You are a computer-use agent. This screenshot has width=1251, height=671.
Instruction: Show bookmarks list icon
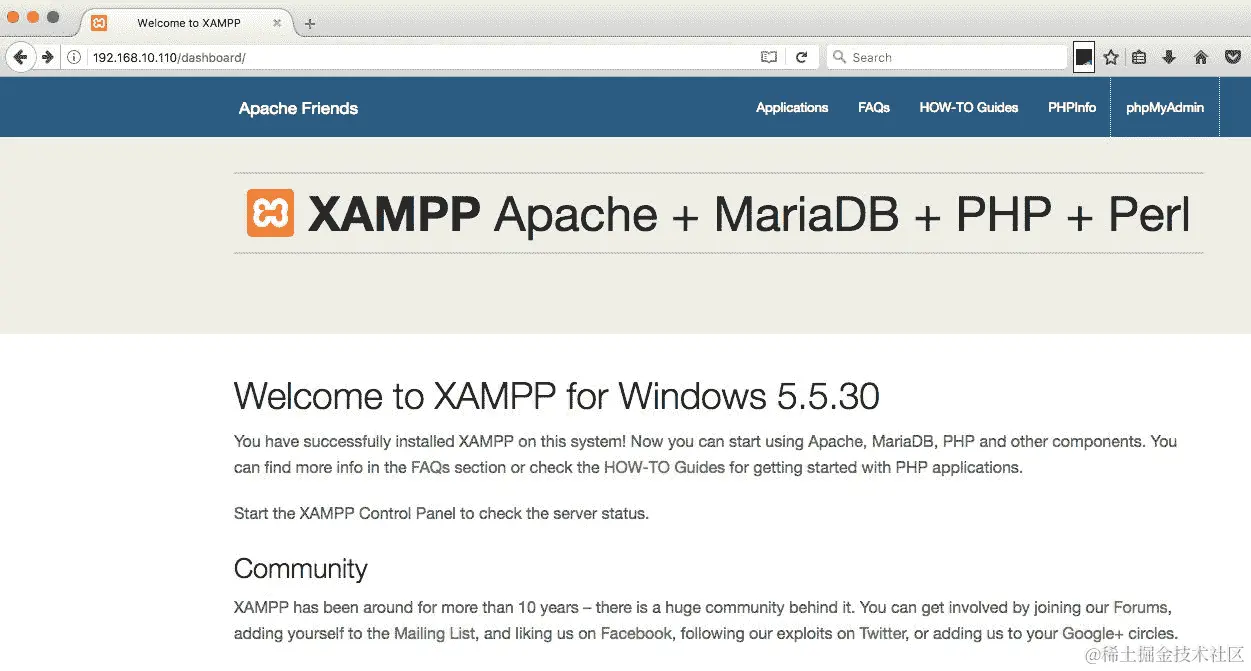click(x=1139, y=57)
